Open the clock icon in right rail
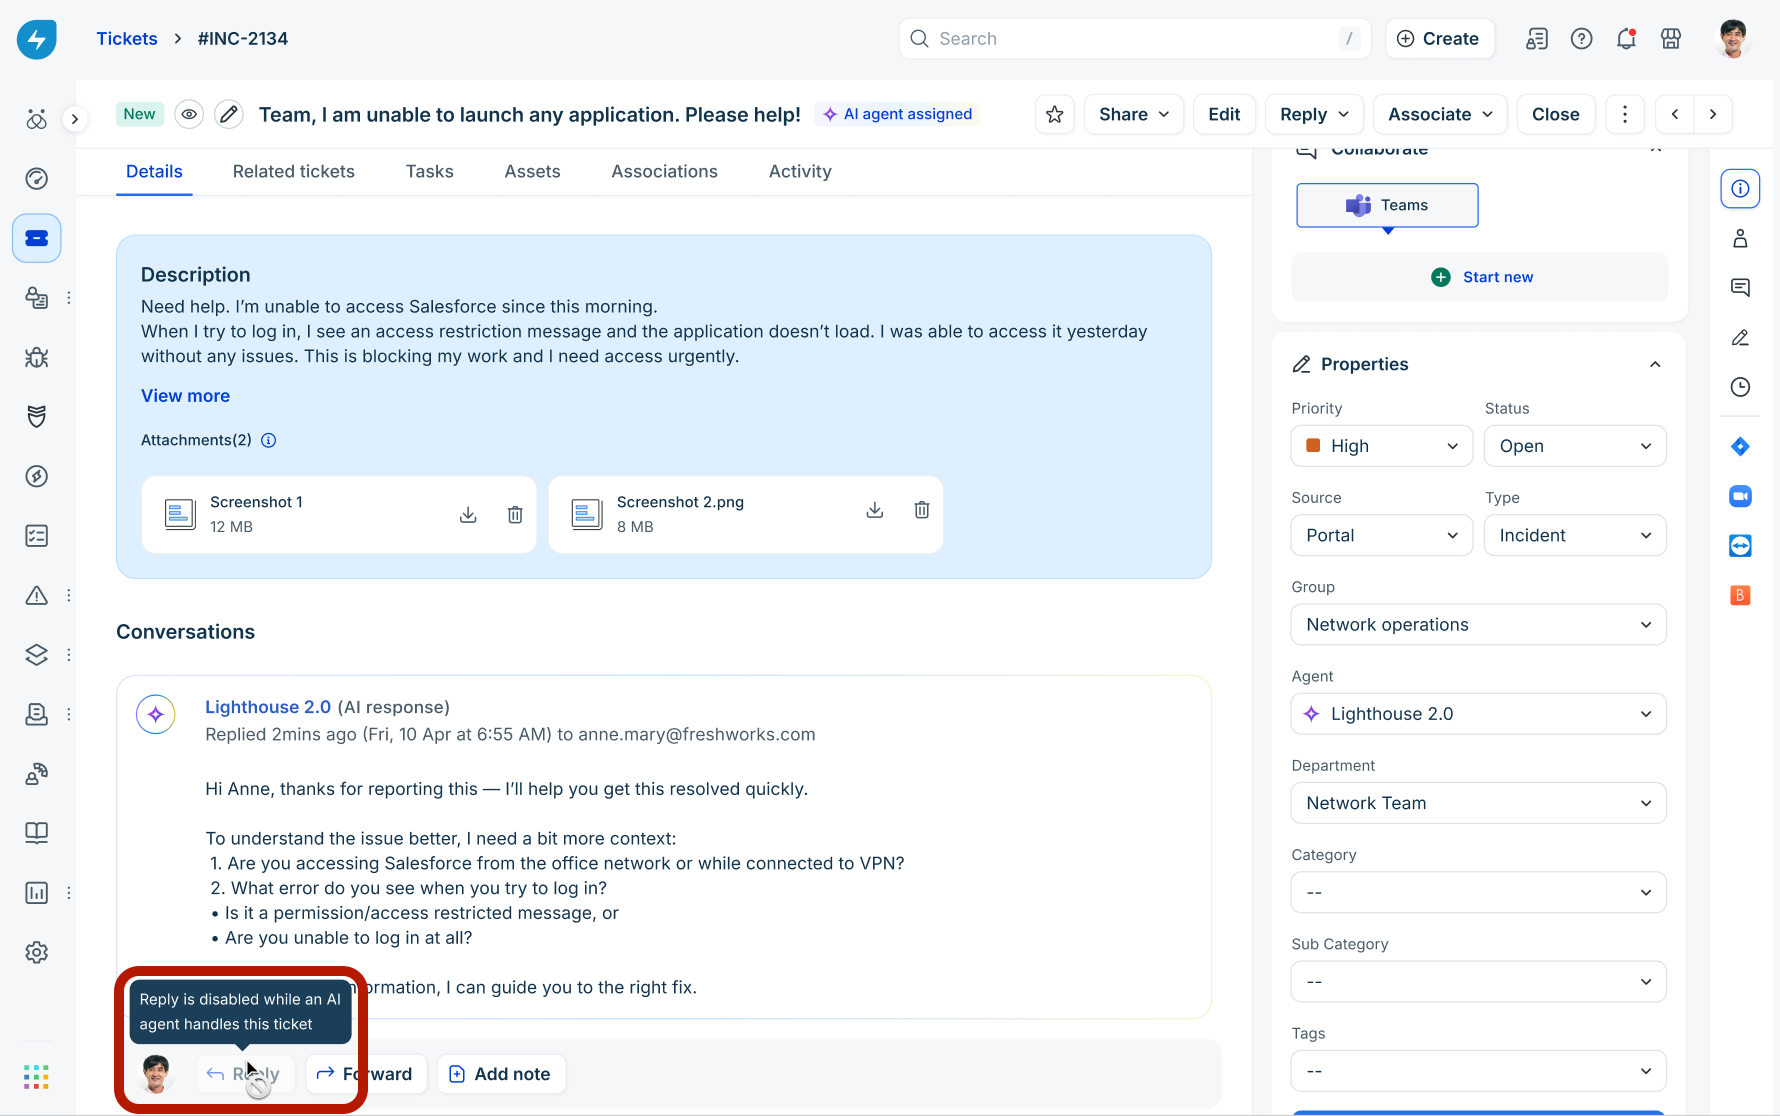Viewport: 1780px width, 1116px height. (x=1741, y=387)
